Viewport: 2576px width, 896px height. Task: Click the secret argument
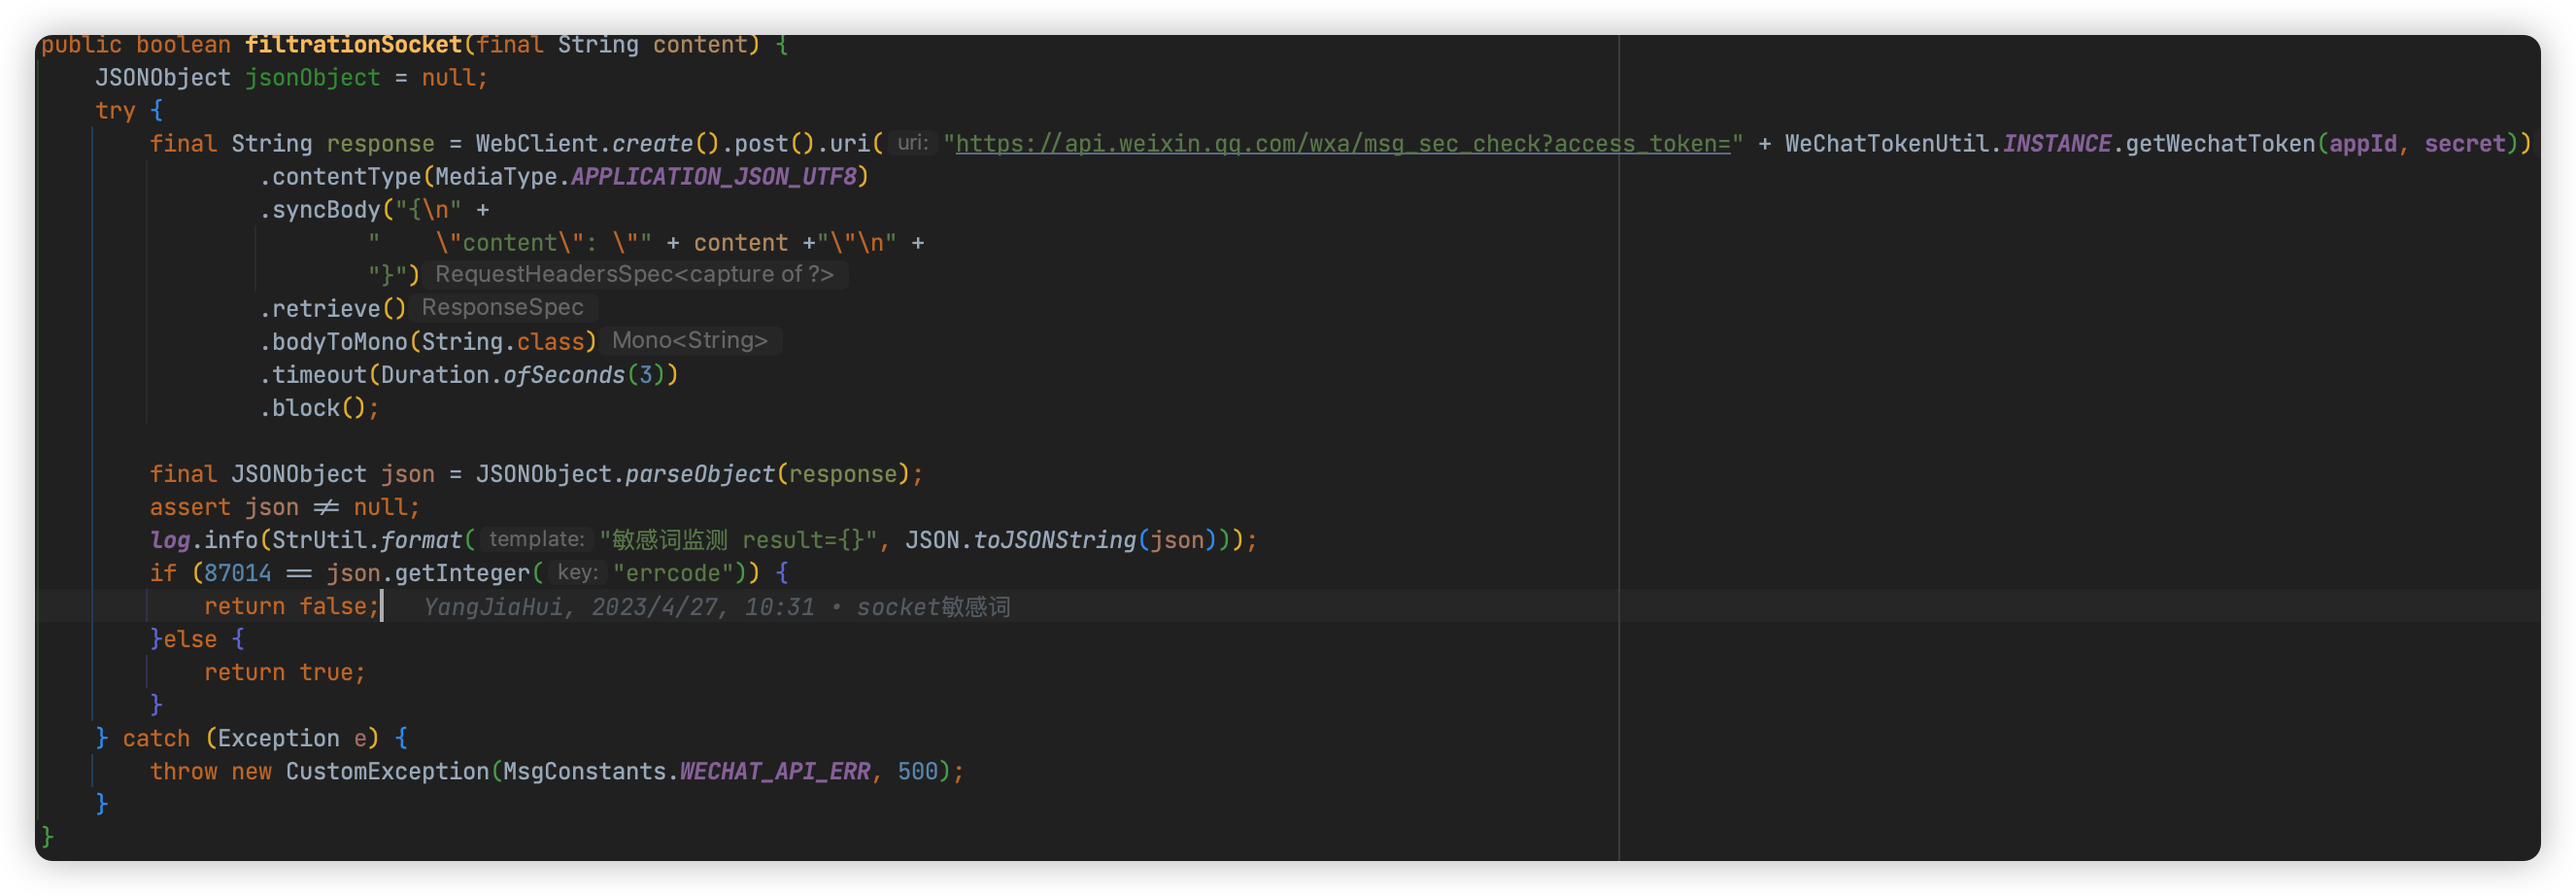(2464, 144)
